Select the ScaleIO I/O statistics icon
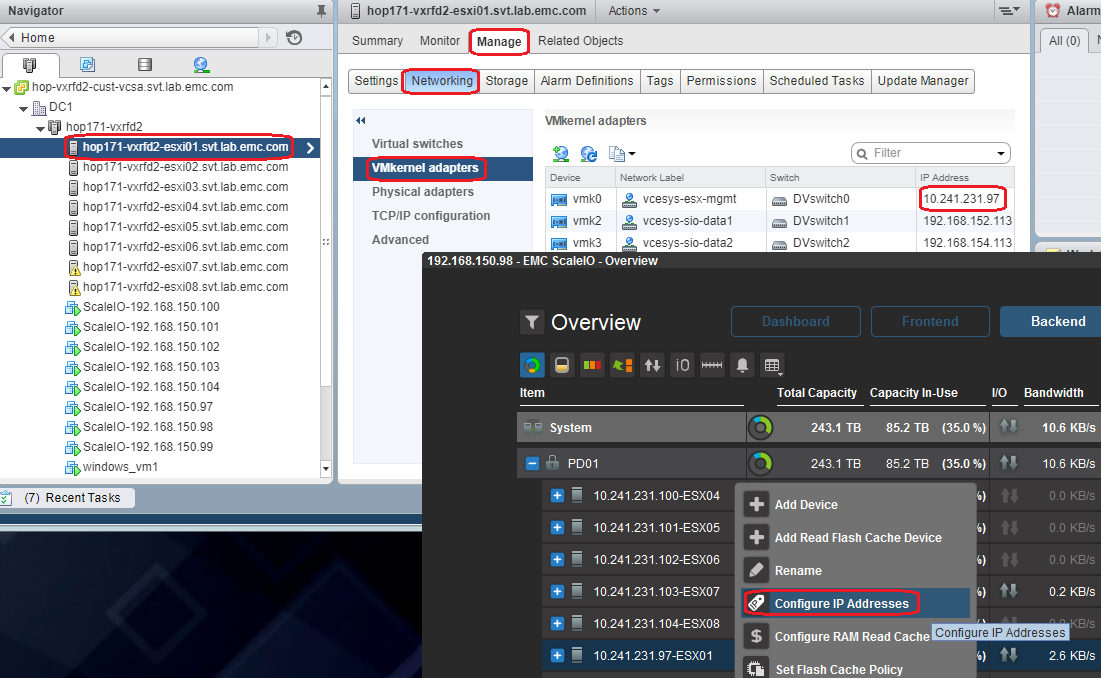Image resolution: width=1101 pixels, height=678 pixels. click(x=682, y=365)
